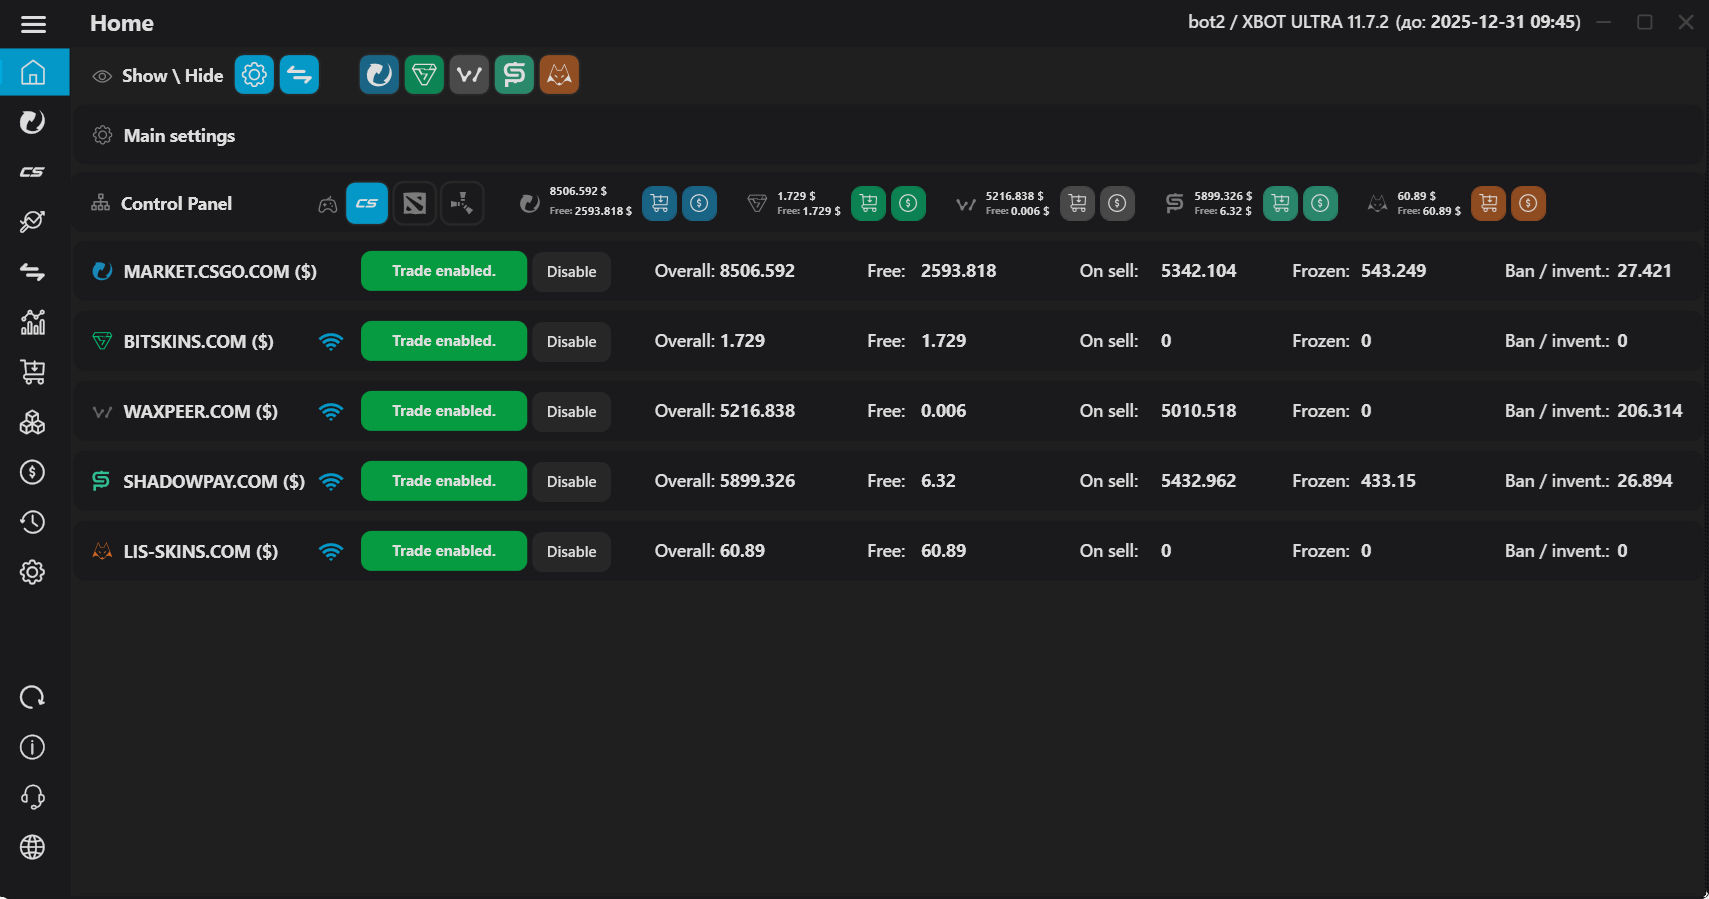
Task: Expand the Show \ Hide section
Action: 172,76
